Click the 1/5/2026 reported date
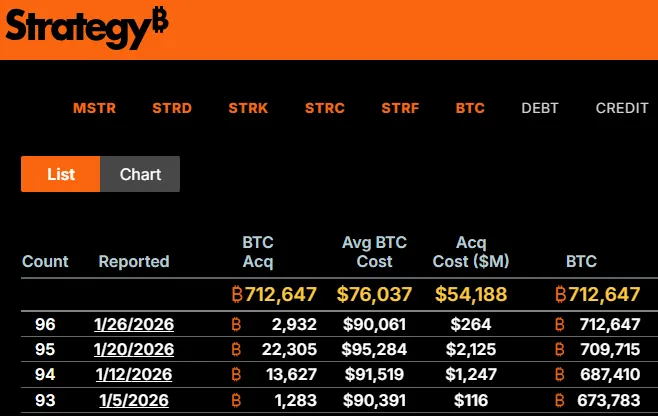This screenshot has width=658, height=416. [x=134, y=399]
